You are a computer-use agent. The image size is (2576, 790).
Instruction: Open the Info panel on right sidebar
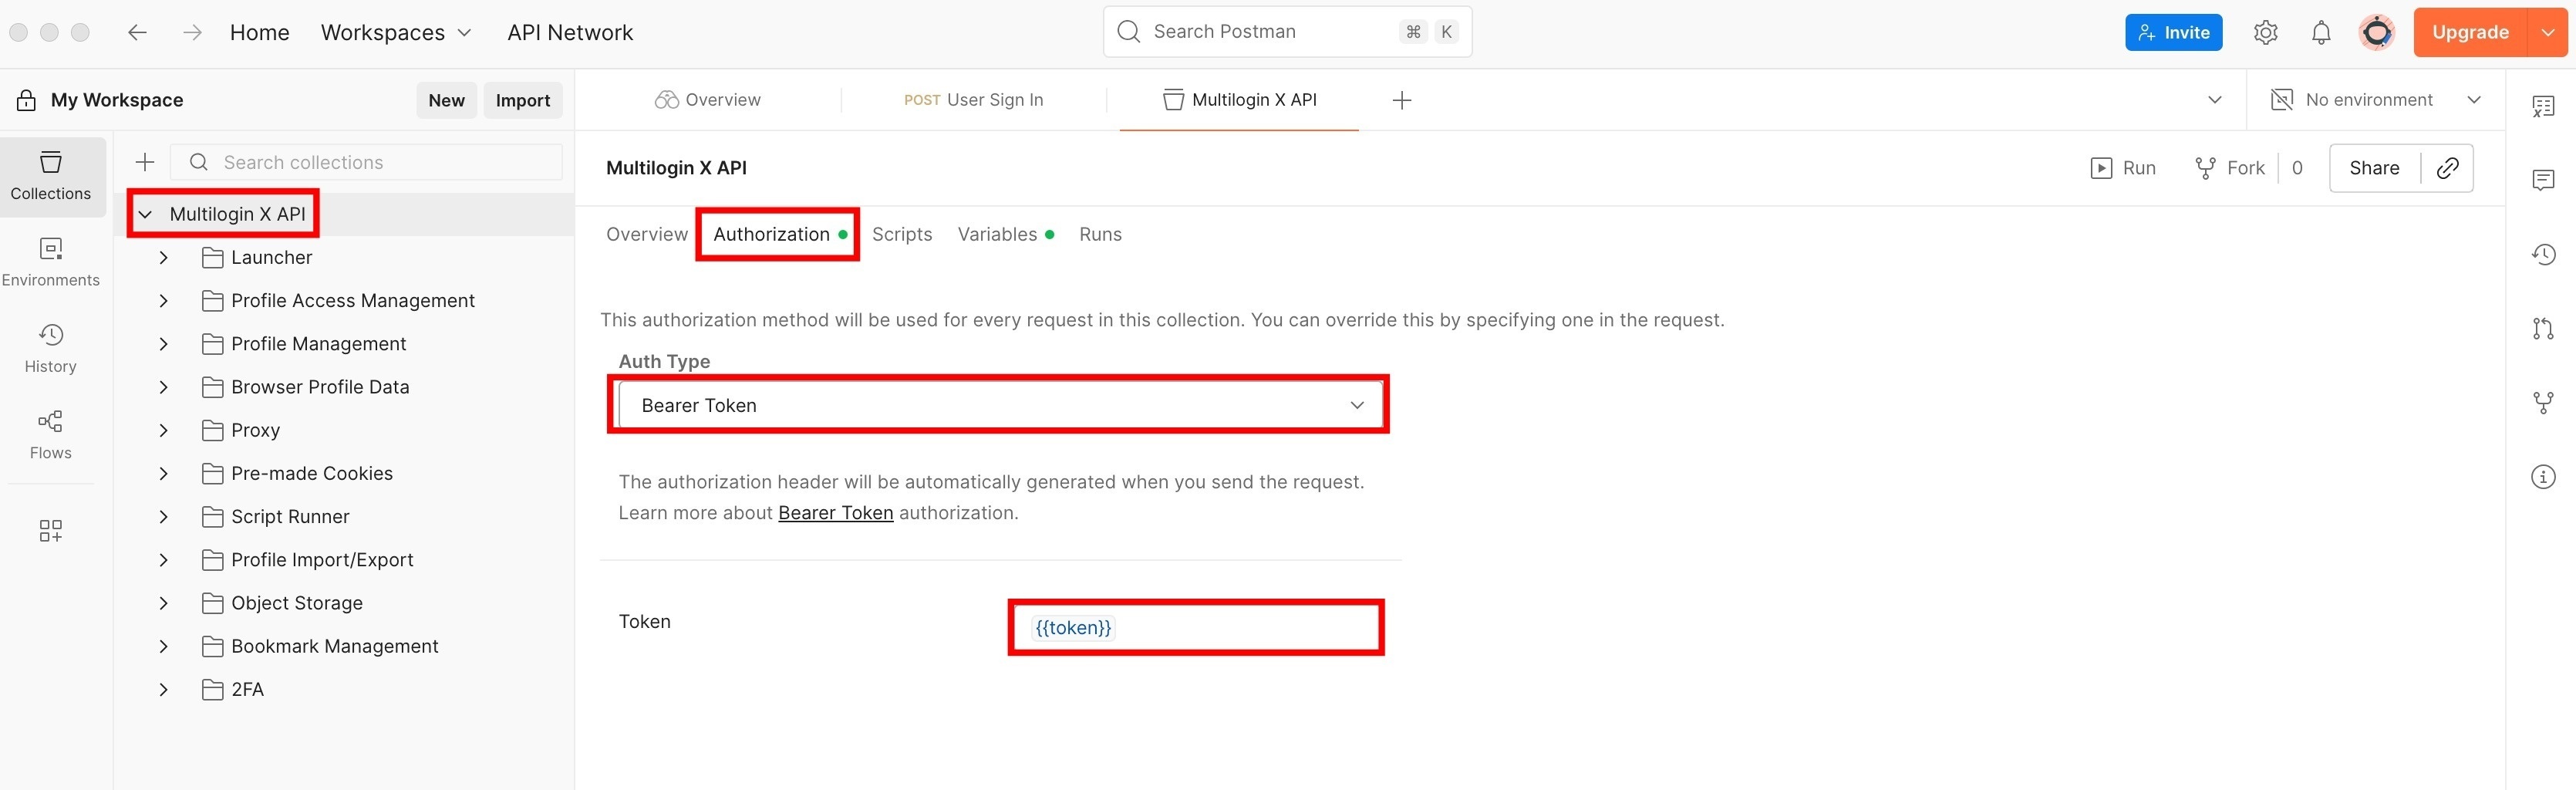tap(2543, 477)
